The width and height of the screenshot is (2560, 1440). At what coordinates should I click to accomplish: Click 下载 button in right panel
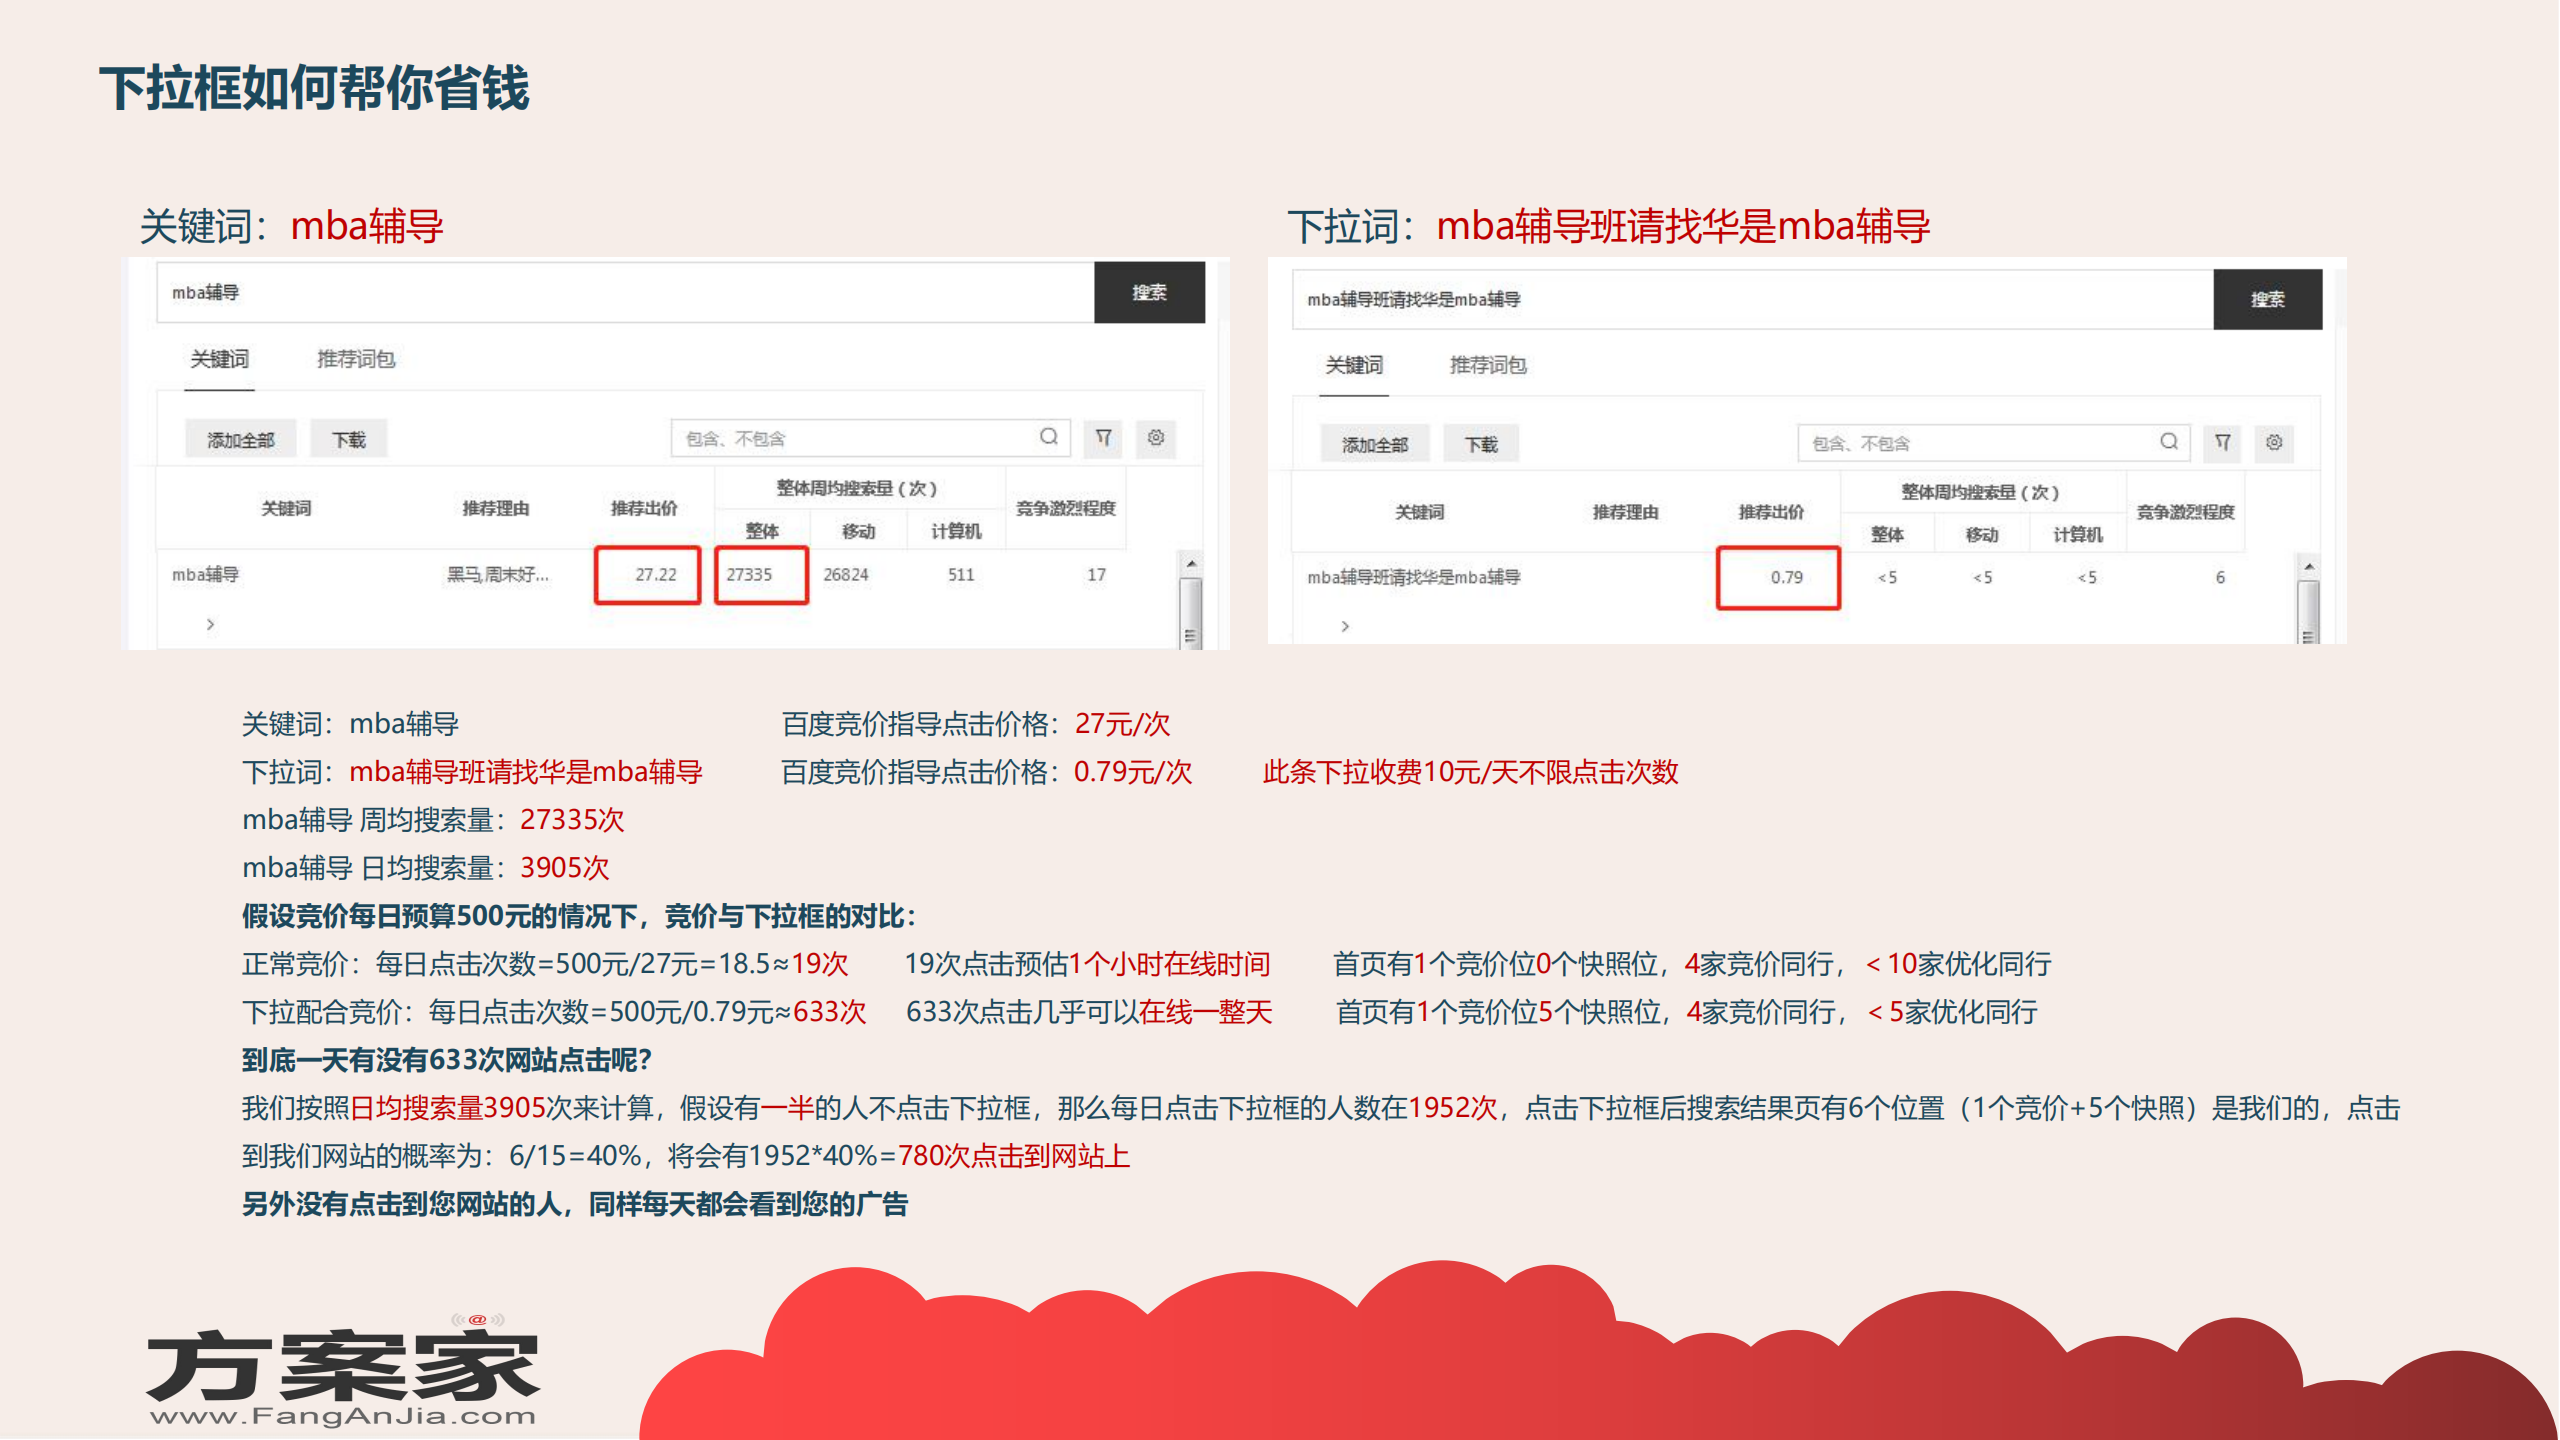click(x=1481, y=444)
